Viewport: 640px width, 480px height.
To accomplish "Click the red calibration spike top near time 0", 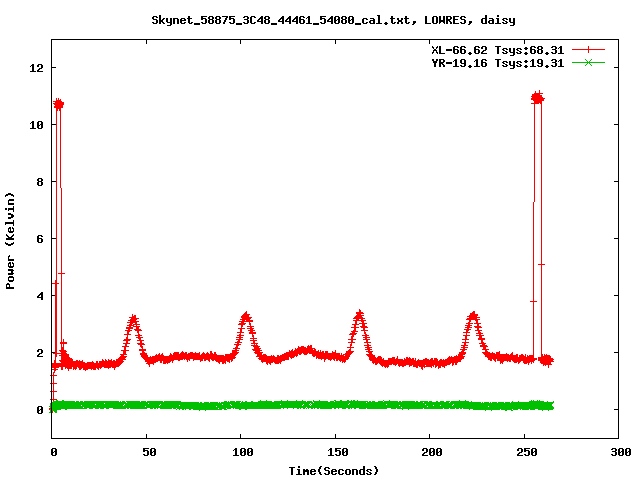I will click(x=59, y=104).
